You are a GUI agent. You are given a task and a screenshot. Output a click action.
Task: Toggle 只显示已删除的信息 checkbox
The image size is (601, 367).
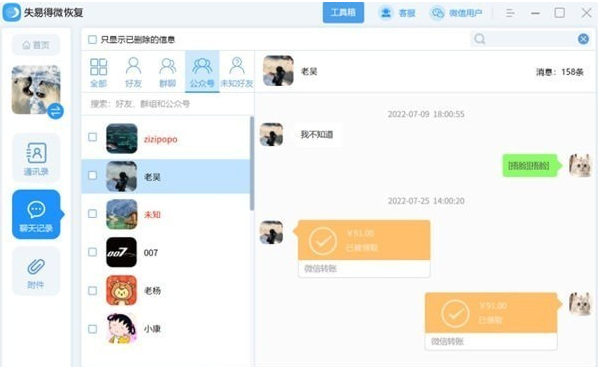[x=92, y=39]
